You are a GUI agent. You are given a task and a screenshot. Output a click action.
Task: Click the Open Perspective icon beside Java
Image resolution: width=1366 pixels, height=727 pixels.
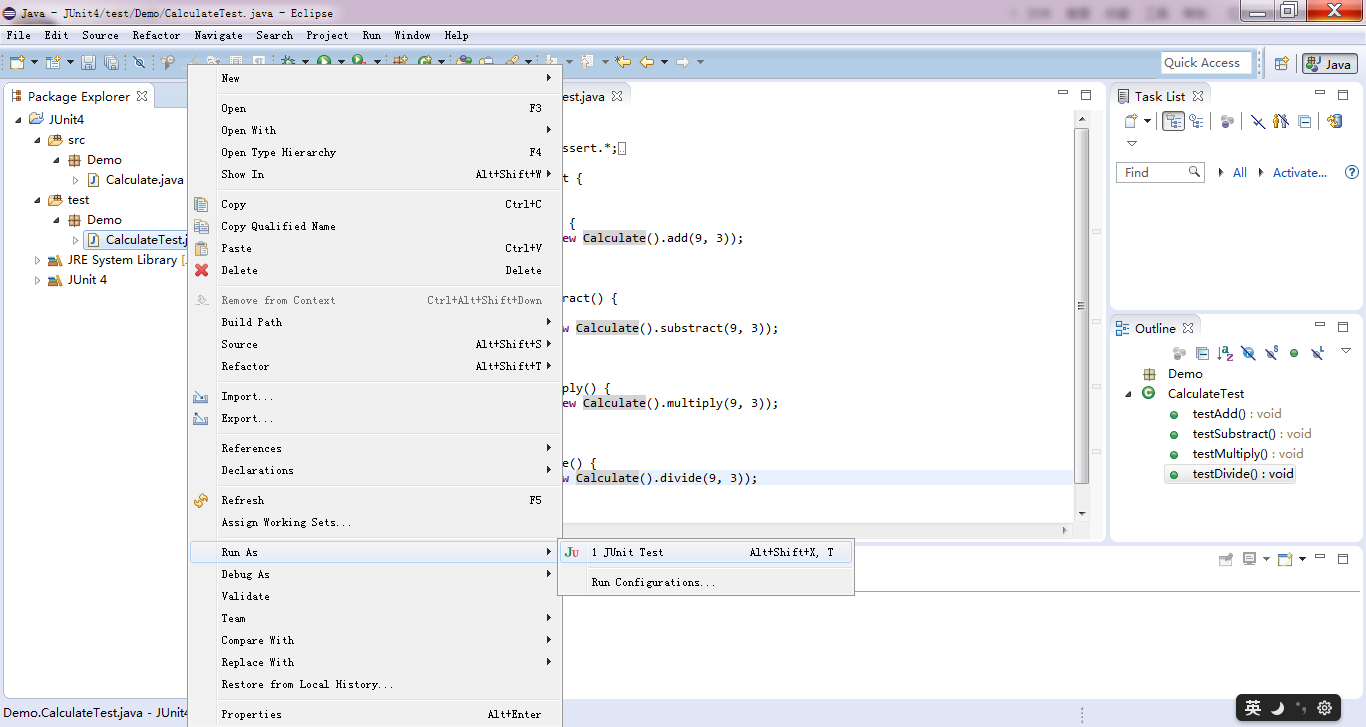point(1281,63)
